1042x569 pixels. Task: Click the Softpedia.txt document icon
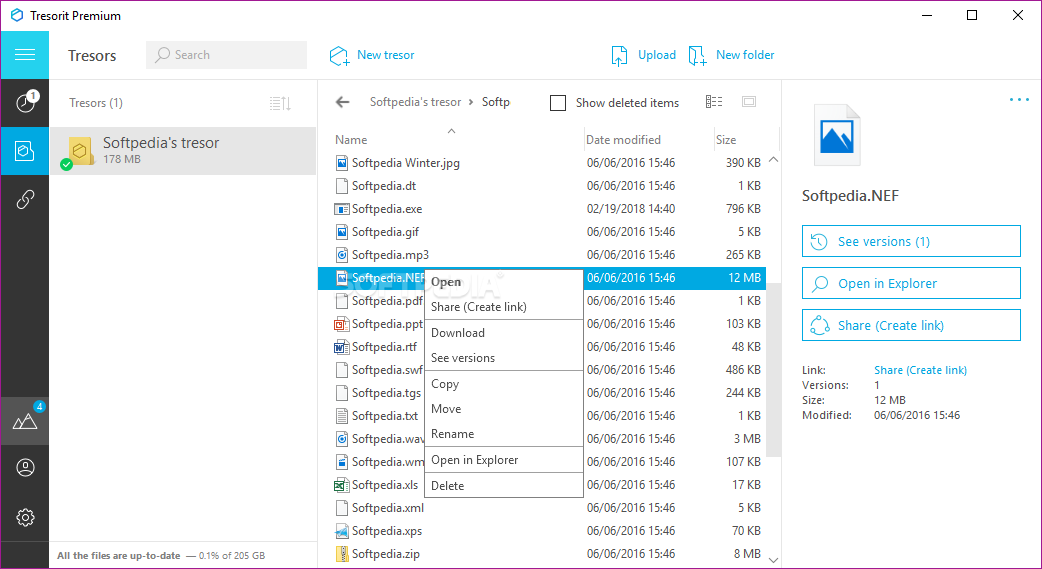click(x=342, y=415)
